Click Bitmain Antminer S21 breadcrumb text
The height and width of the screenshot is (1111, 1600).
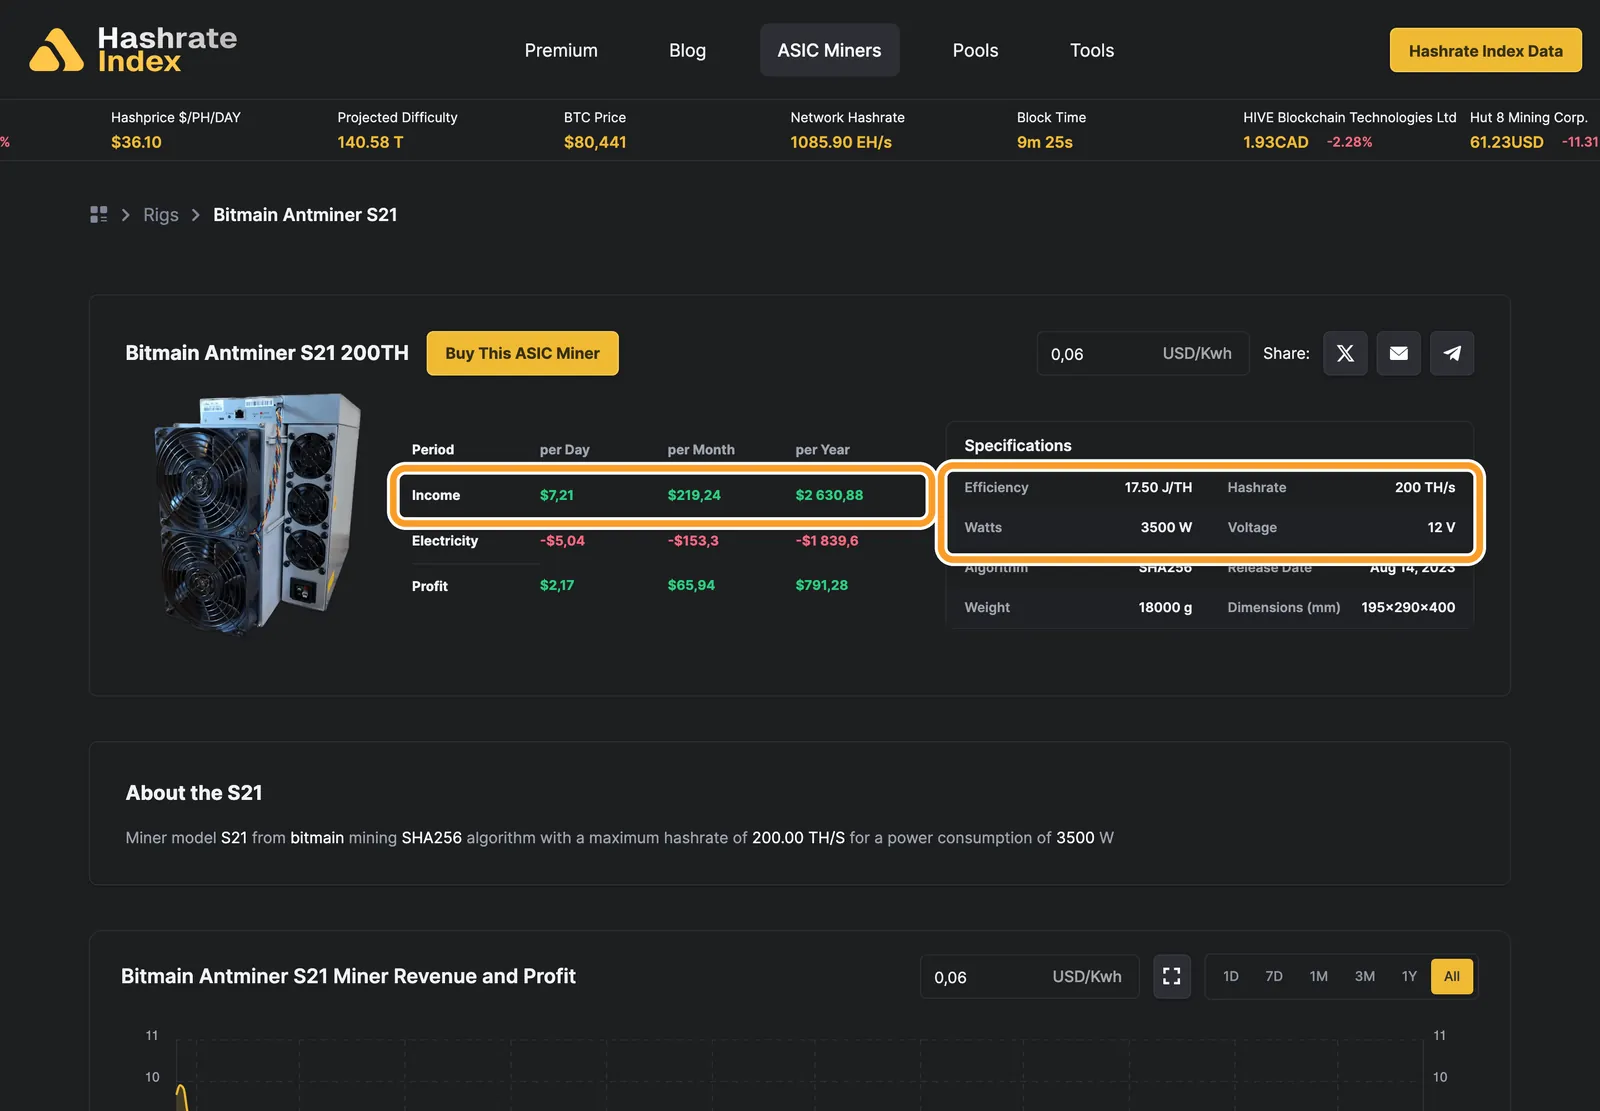pyautogui.click(x=305, y=214)
